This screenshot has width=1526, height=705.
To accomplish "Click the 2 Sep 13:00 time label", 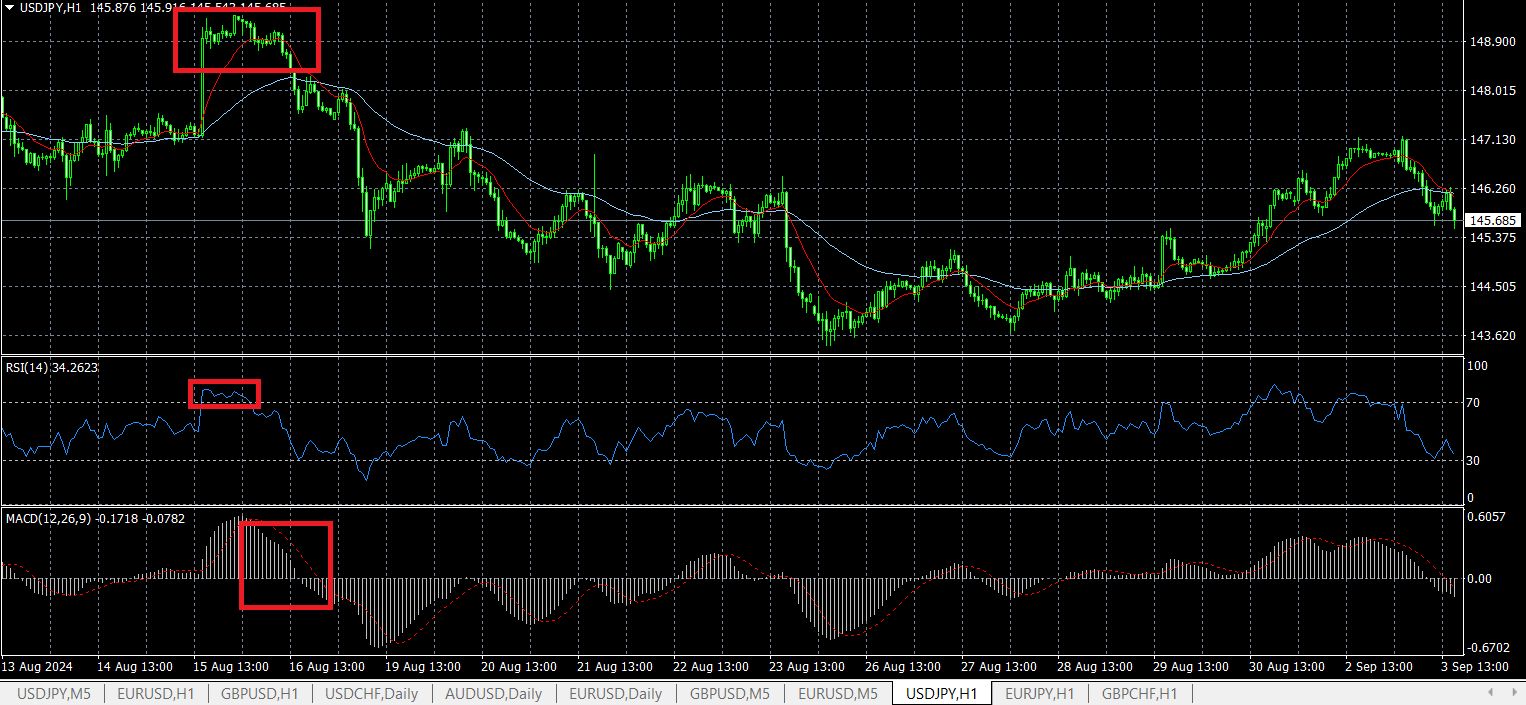I will (1380, 667).
